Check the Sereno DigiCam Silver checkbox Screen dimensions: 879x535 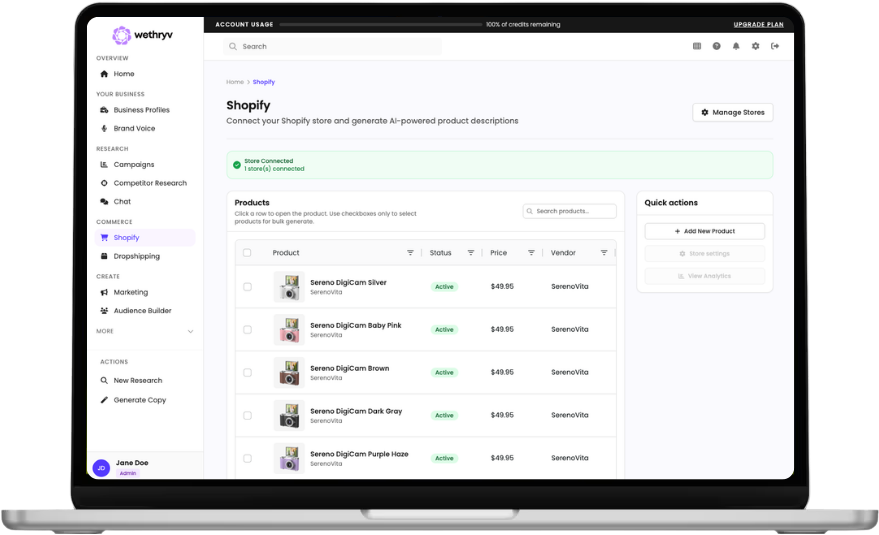pyautogui.click(x=247, y=287)
